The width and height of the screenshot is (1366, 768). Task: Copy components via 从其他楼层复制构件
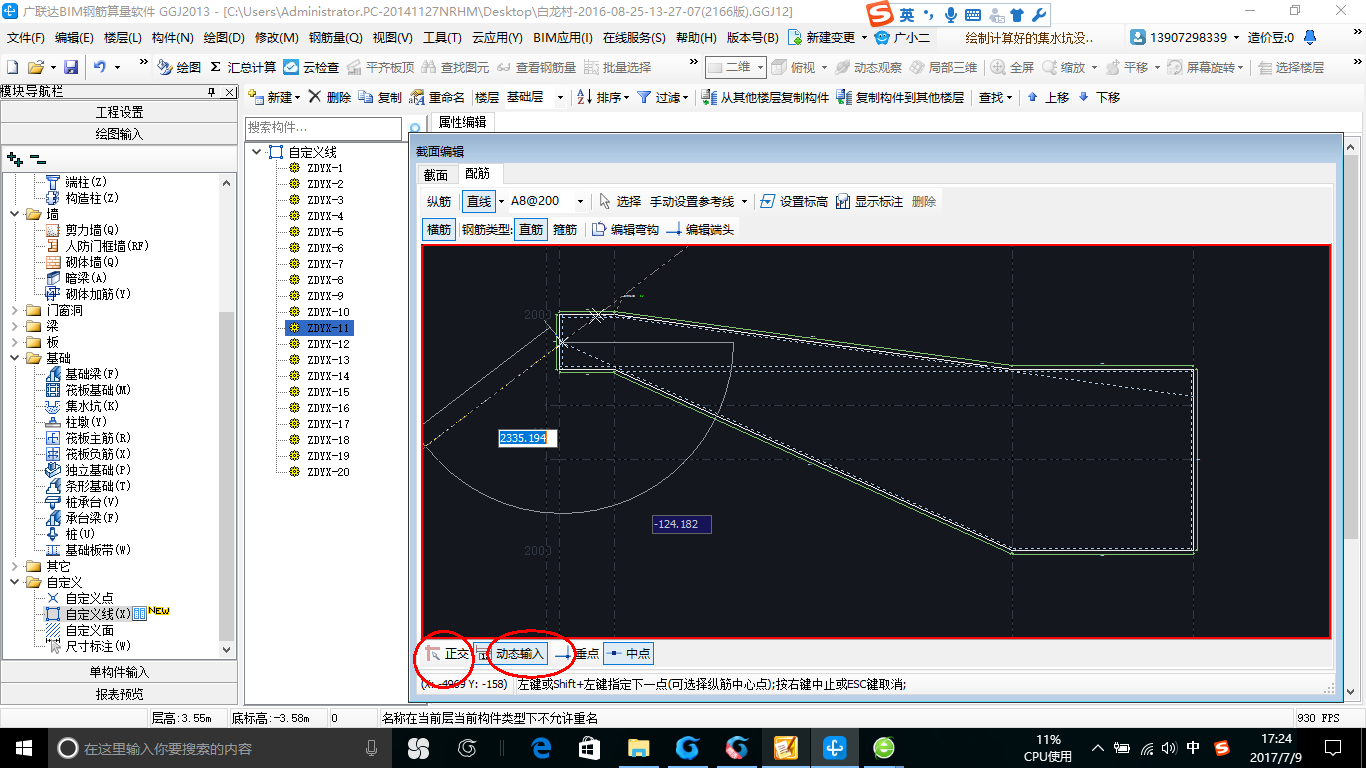tap(765, 97)
